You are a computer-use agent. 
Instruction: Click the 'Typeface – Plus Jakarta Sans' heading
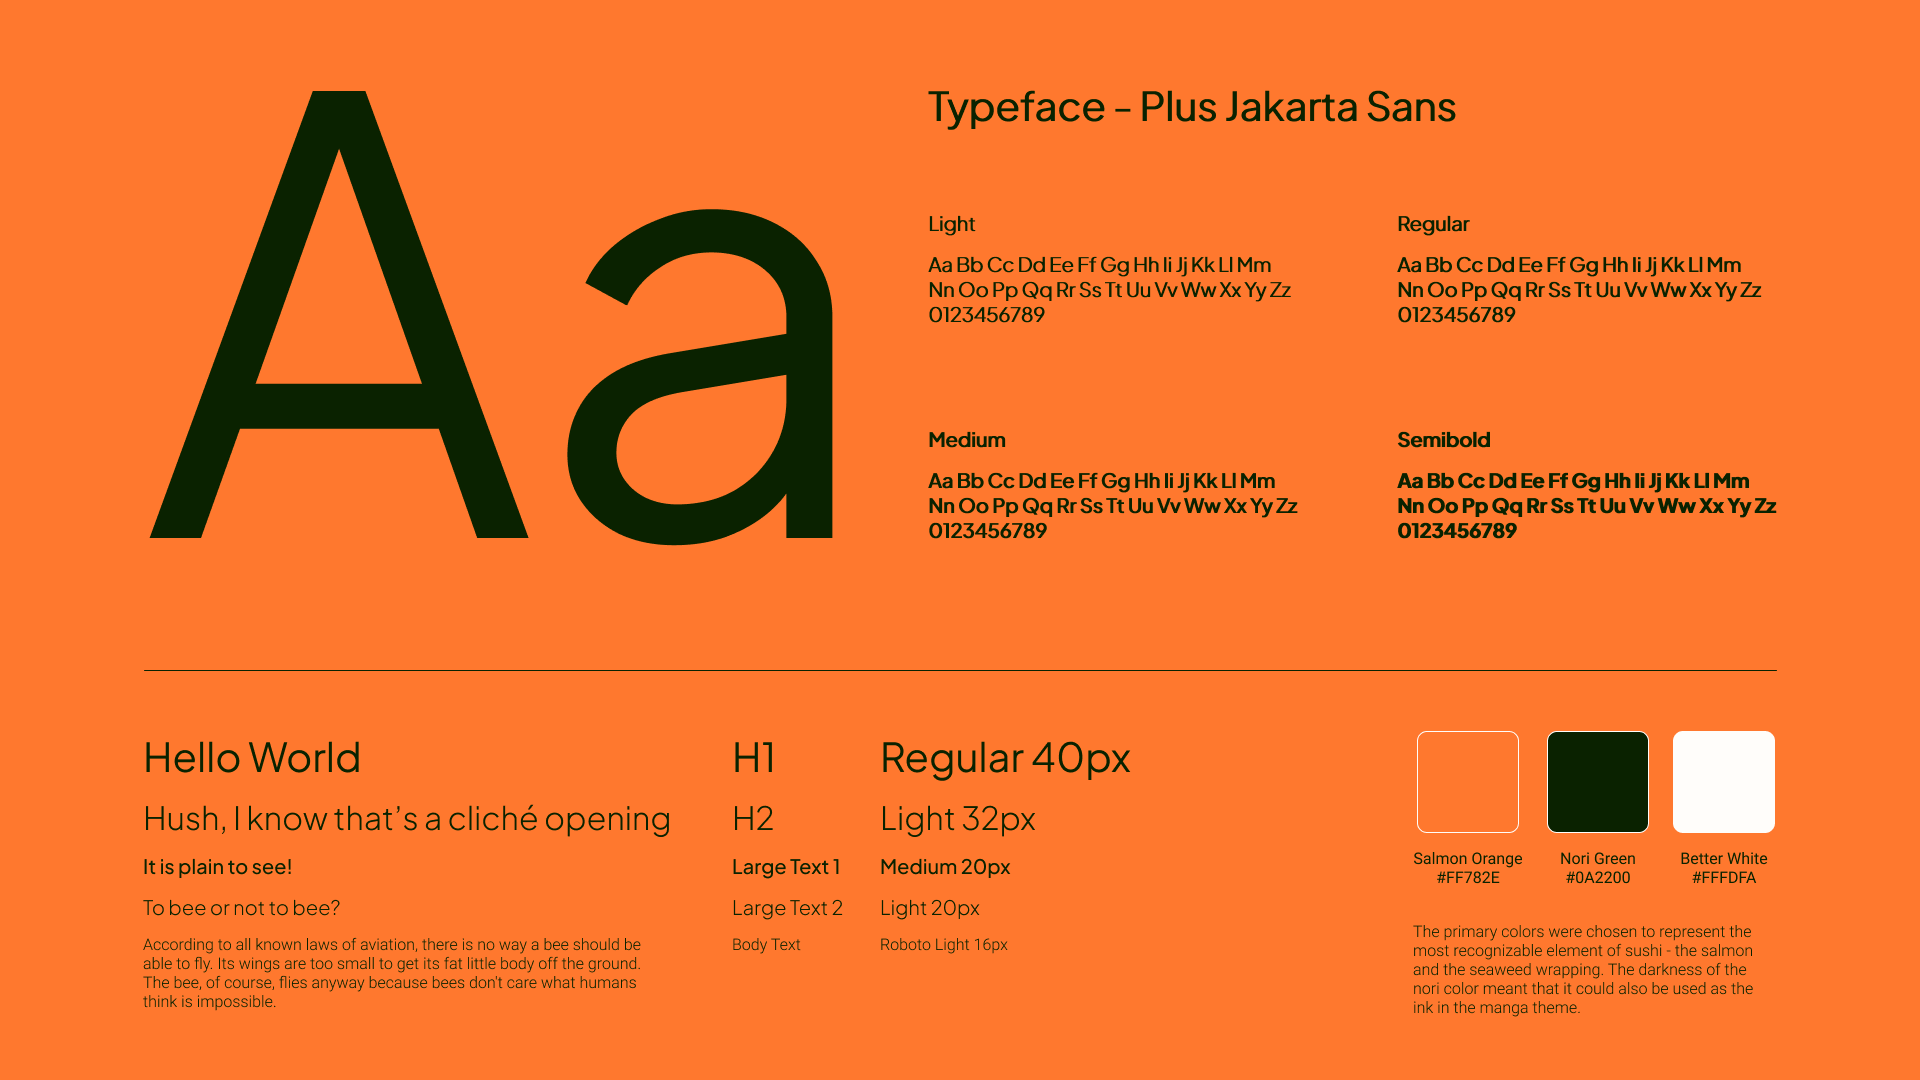(x=1192, y=107)
